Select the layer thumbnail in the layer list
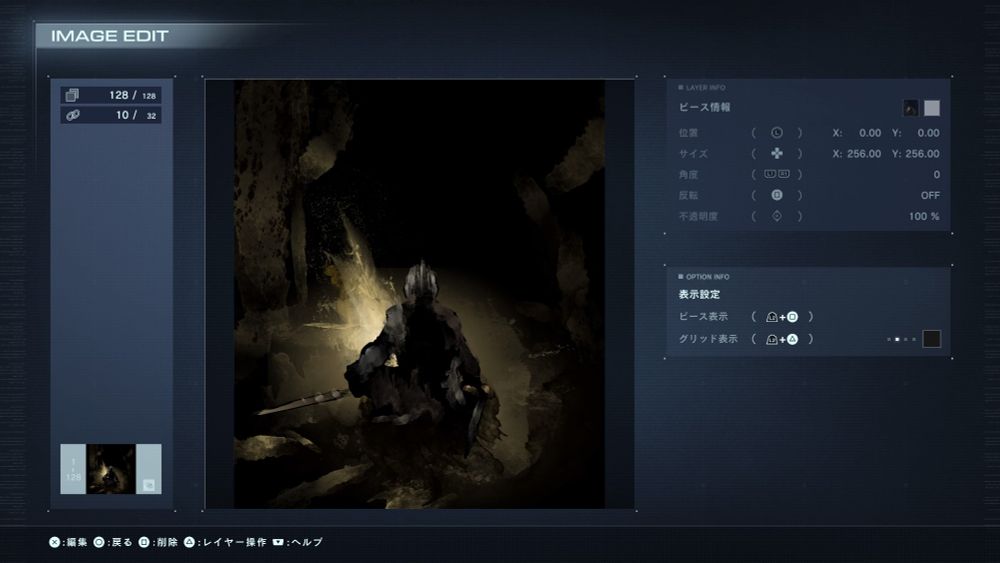The width and height of the screenshot is (1000, 563). click(111, 469)
